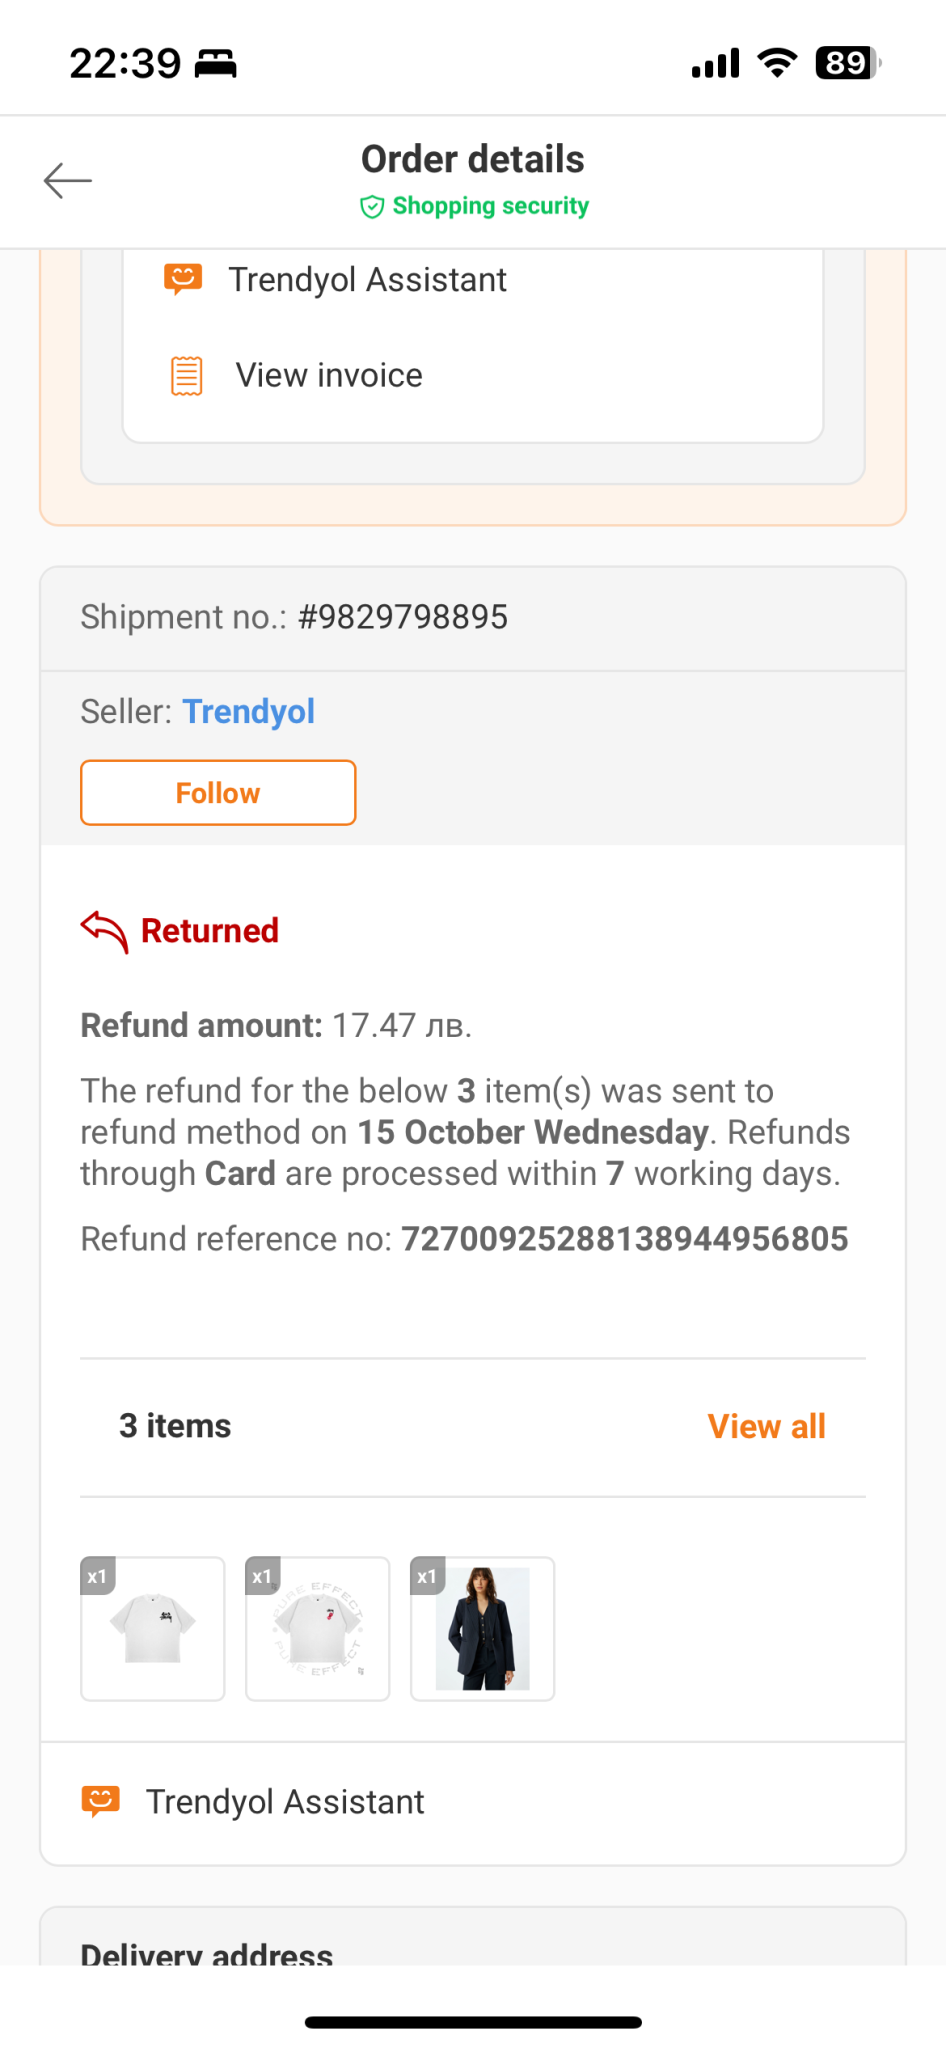Viewport: 946px width, 2048px height.
Task: Open the Pure Effect t-shirt thumbnail
Action: pos(318,1628)
